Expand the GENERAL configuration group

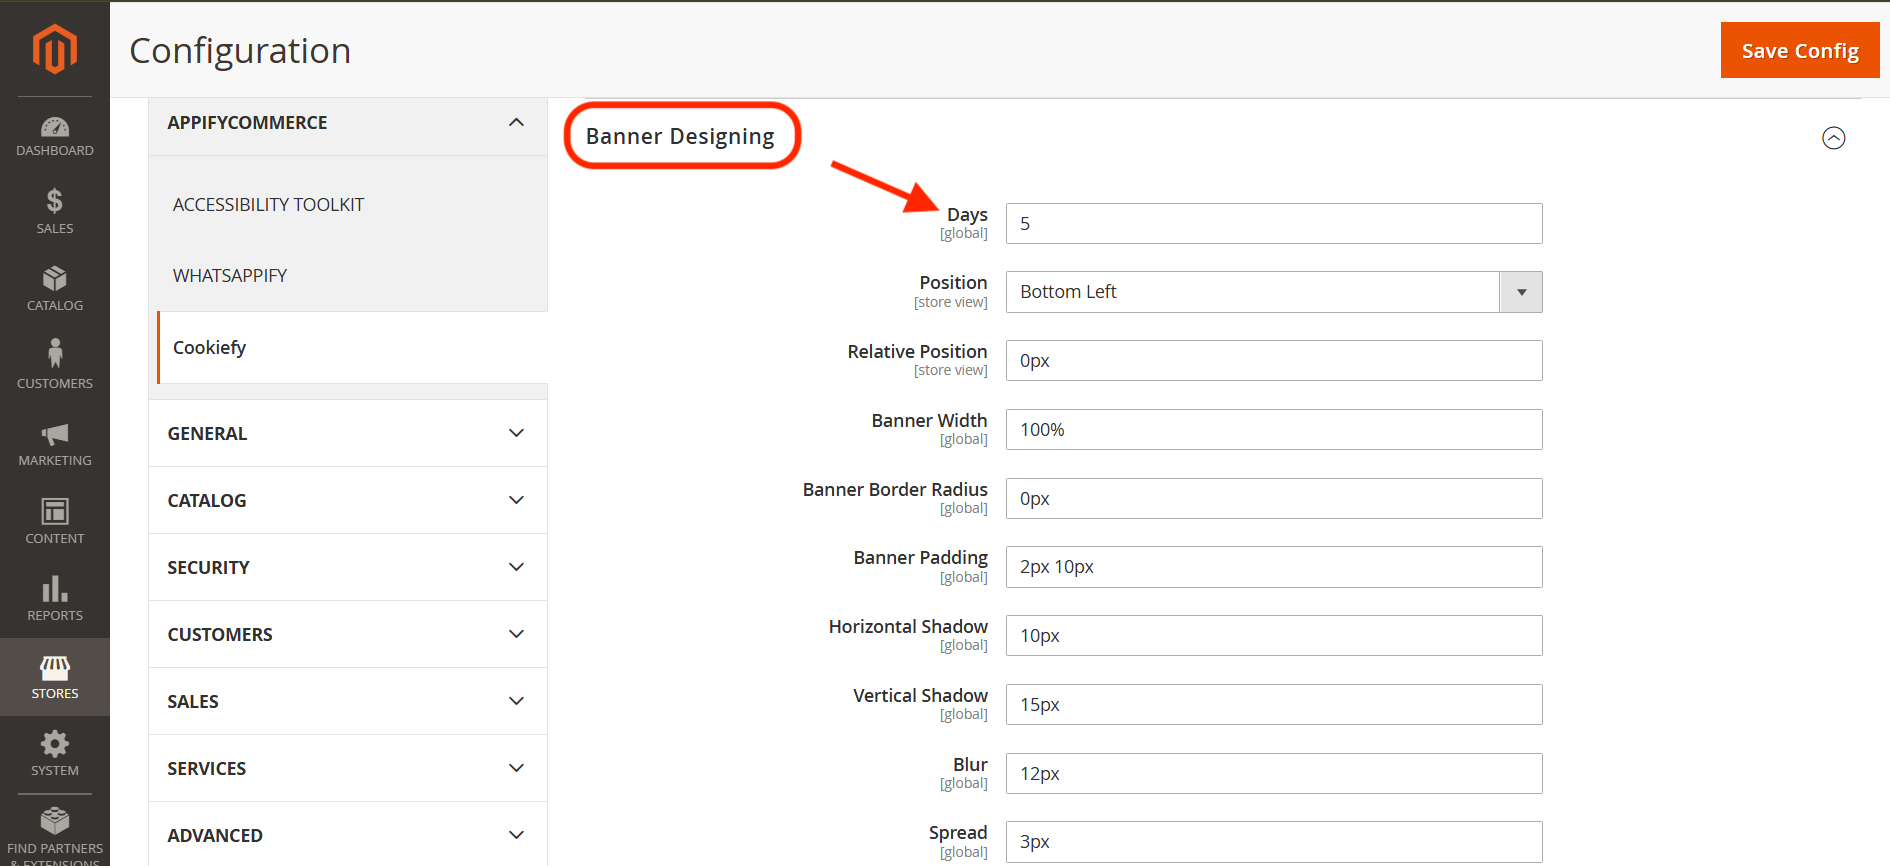click(x=347, y=433)
